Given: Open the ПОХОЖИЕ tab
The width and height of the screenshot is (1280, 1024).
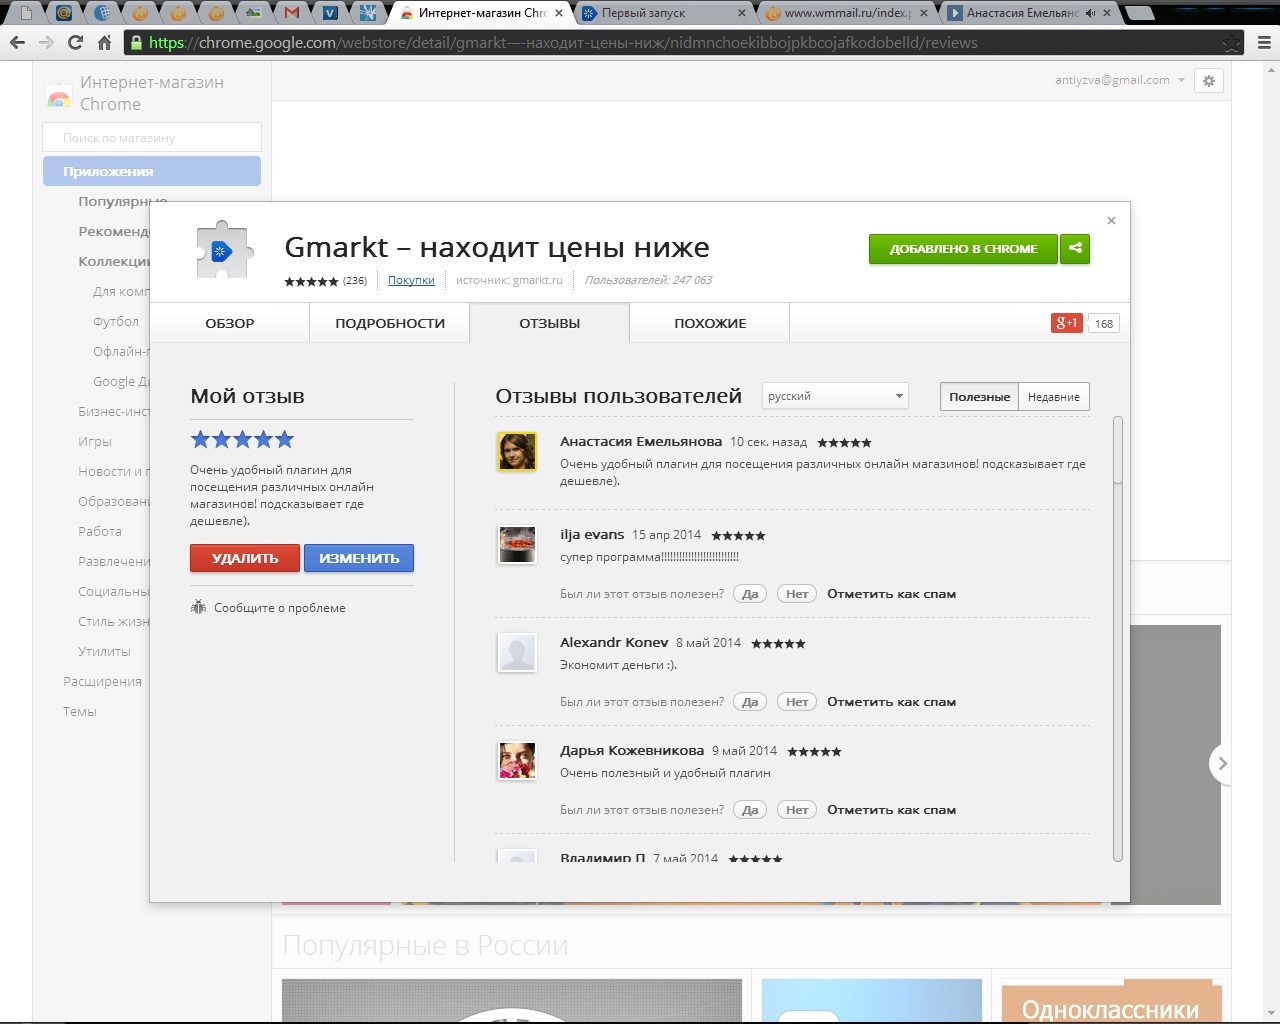Looking at the screenshot, I should point(710,323).
